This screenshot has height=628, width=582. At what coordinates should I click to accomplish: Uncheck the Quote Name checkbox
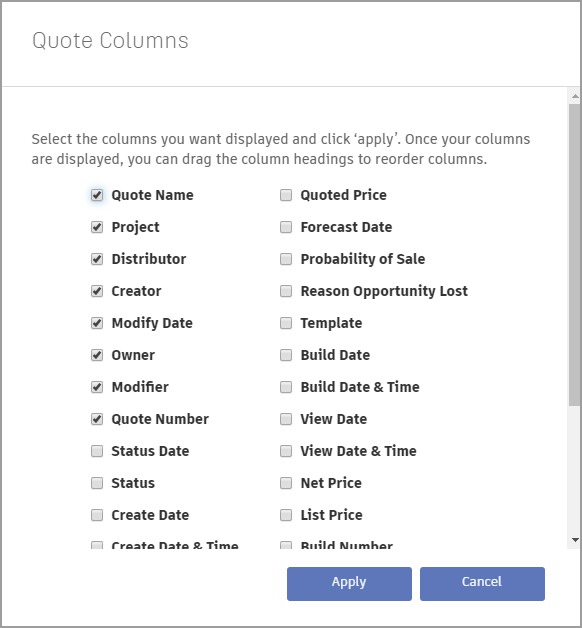[97, 195]
